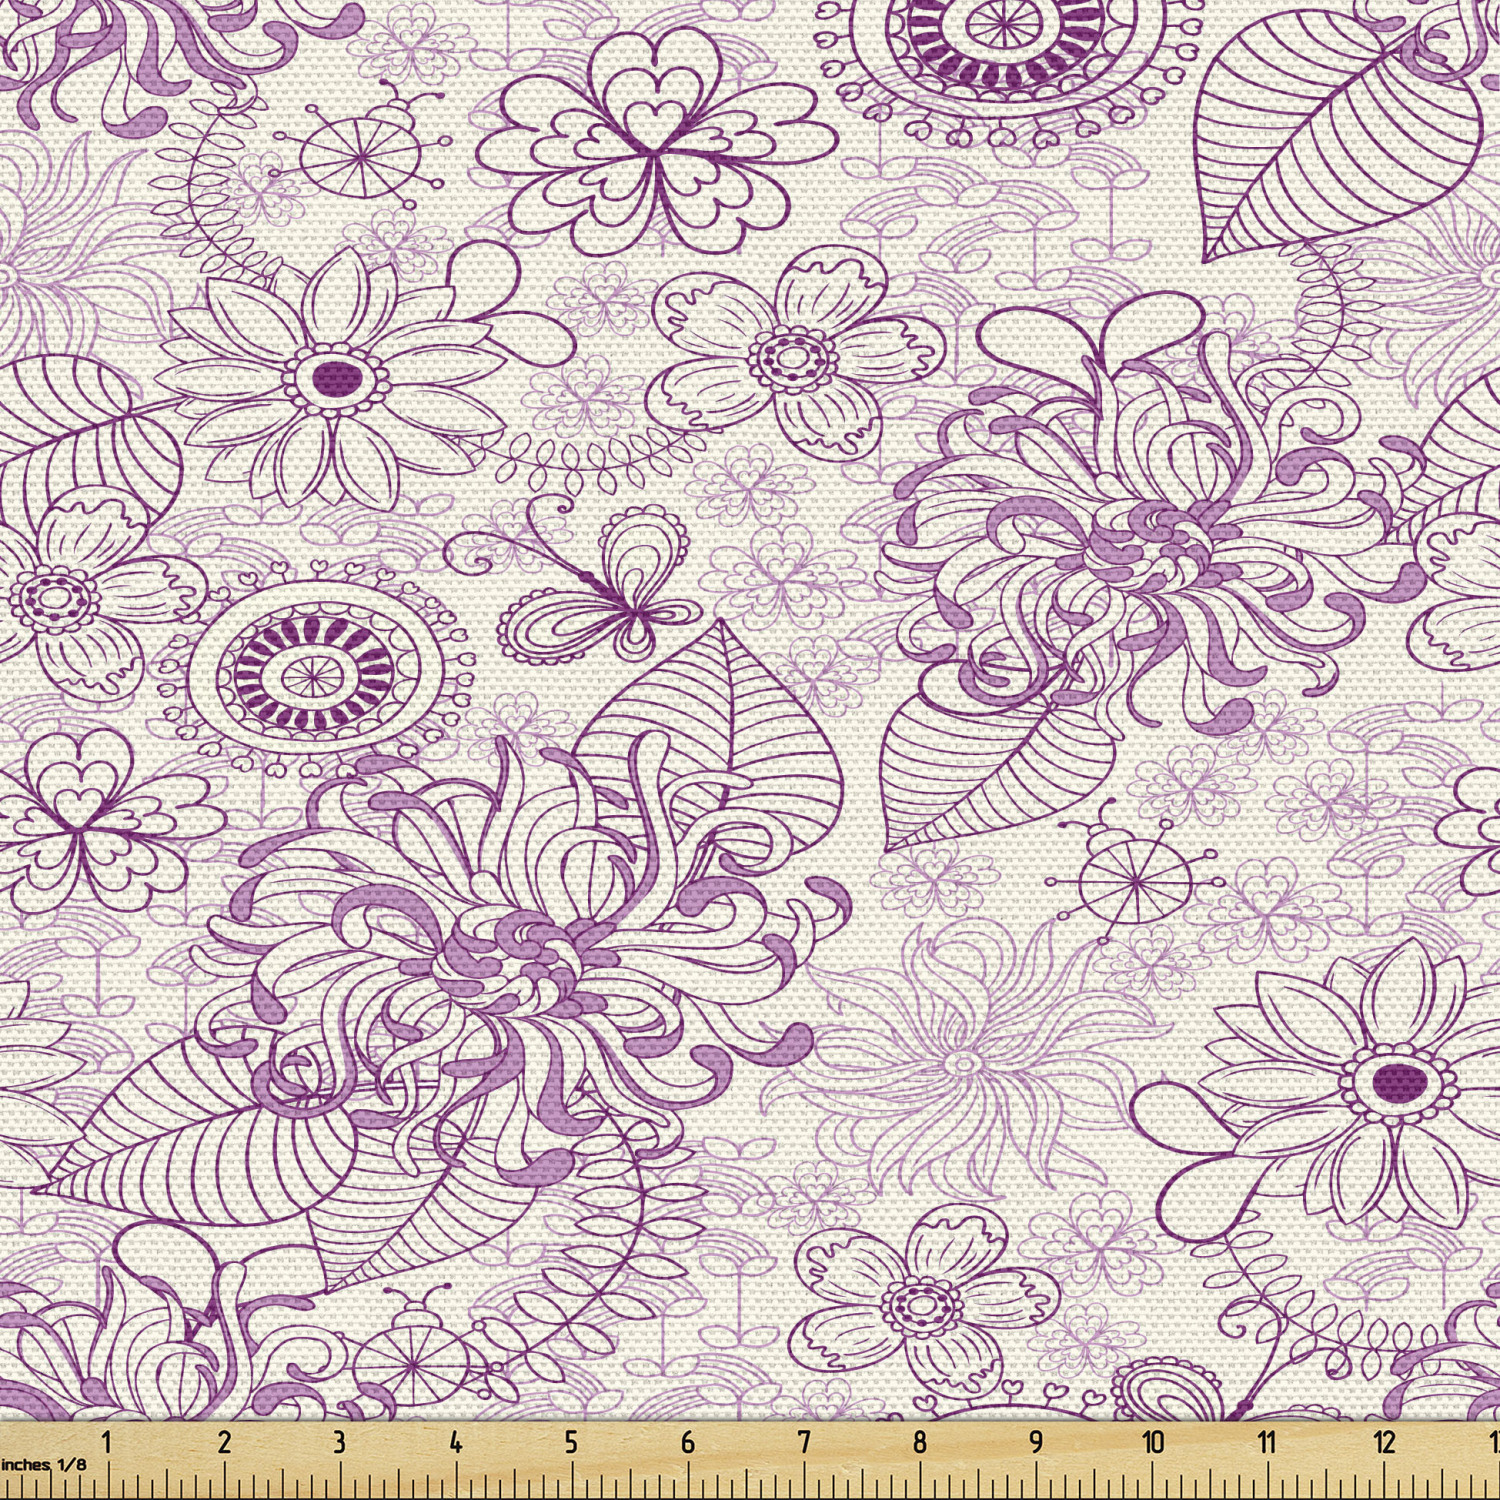Screen dimensions: 1500x1500
Task: Click the "inches 1/8" ruler label
Action: pyautogui.click(x=43, y=1464)
